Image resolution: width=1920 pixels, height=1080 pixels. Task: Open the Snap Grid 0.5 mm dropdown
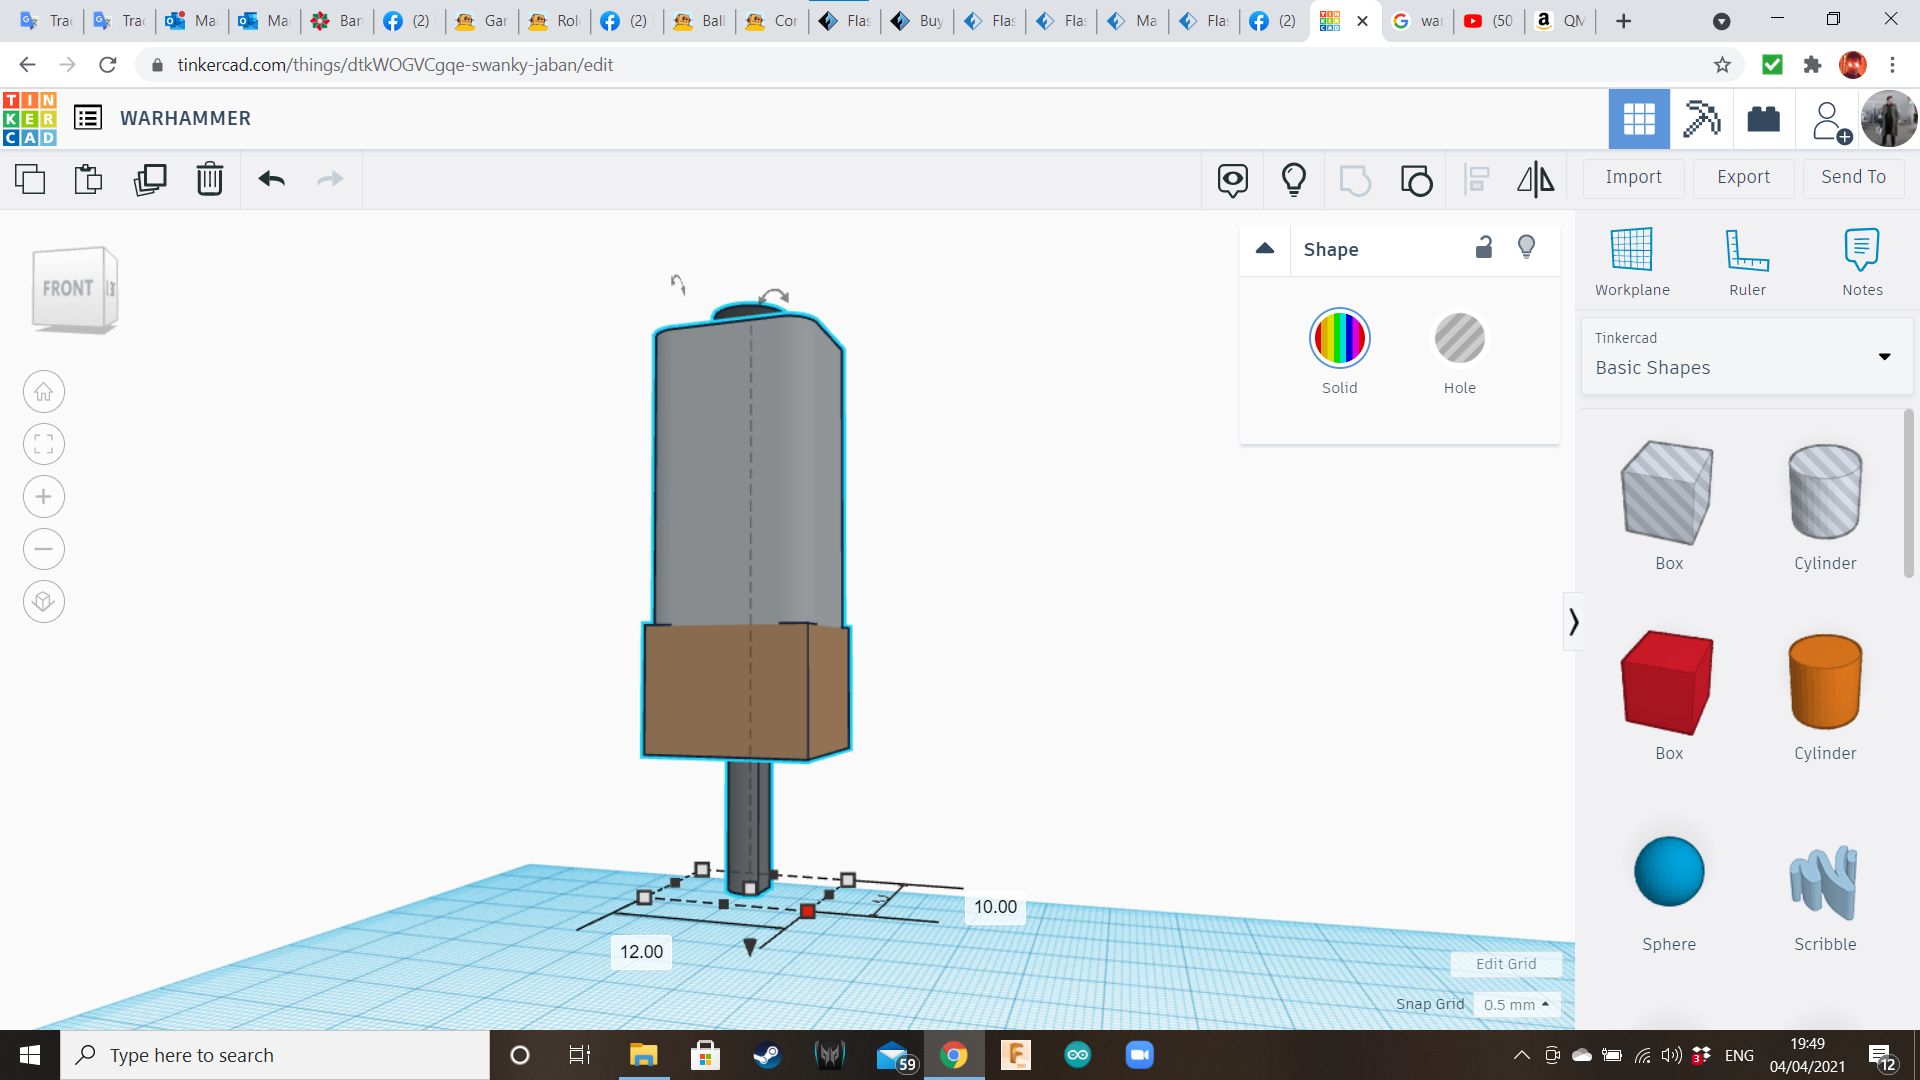(1517, 1004)
